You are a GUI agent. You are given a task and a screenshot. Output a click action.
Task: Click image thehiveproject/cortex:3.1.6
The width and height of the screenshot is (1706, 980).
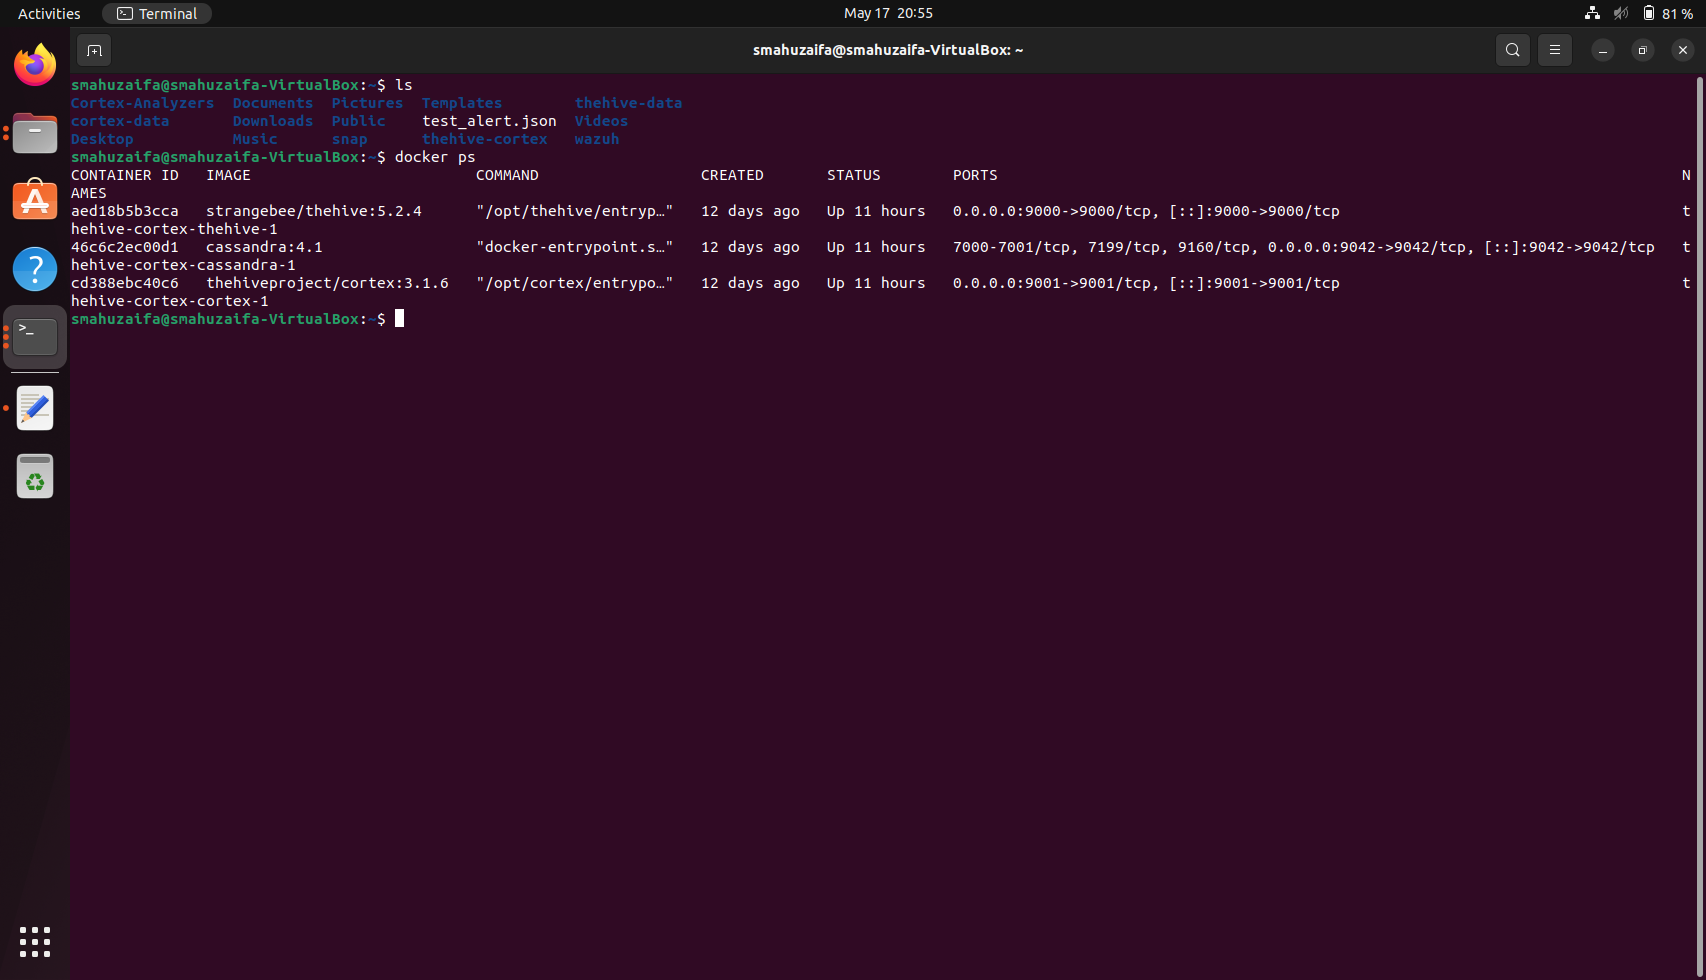tap(327, 283)
